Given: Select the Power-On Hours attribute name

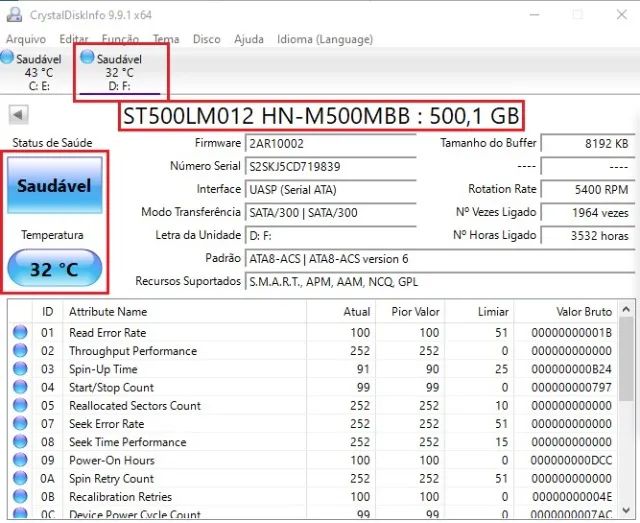Looking at the screenshot, I should 112,461.
